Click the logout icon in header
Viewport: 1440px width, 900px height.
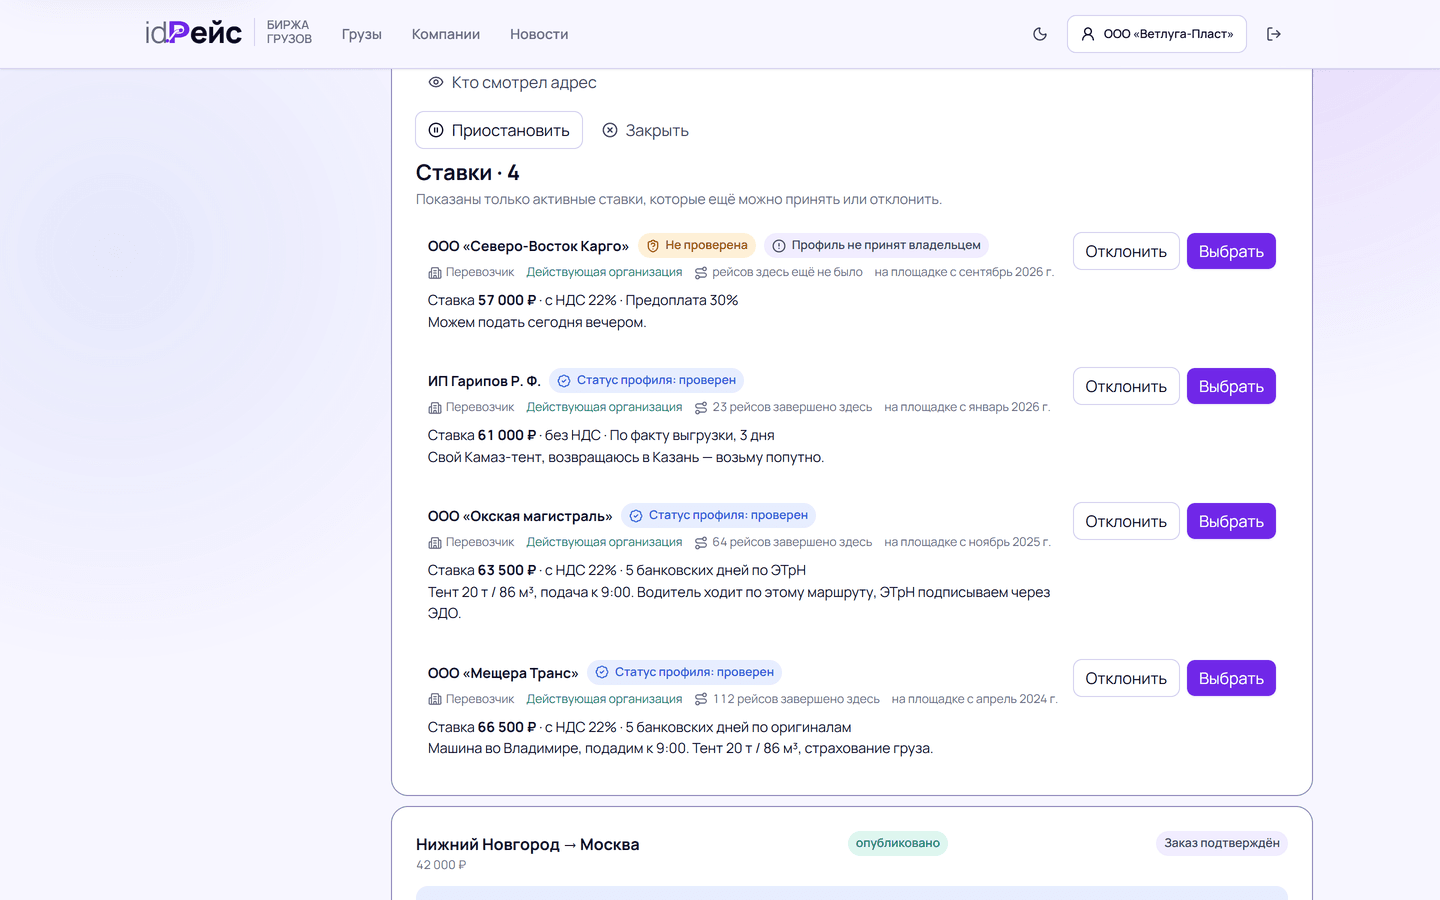(1274, 34)
